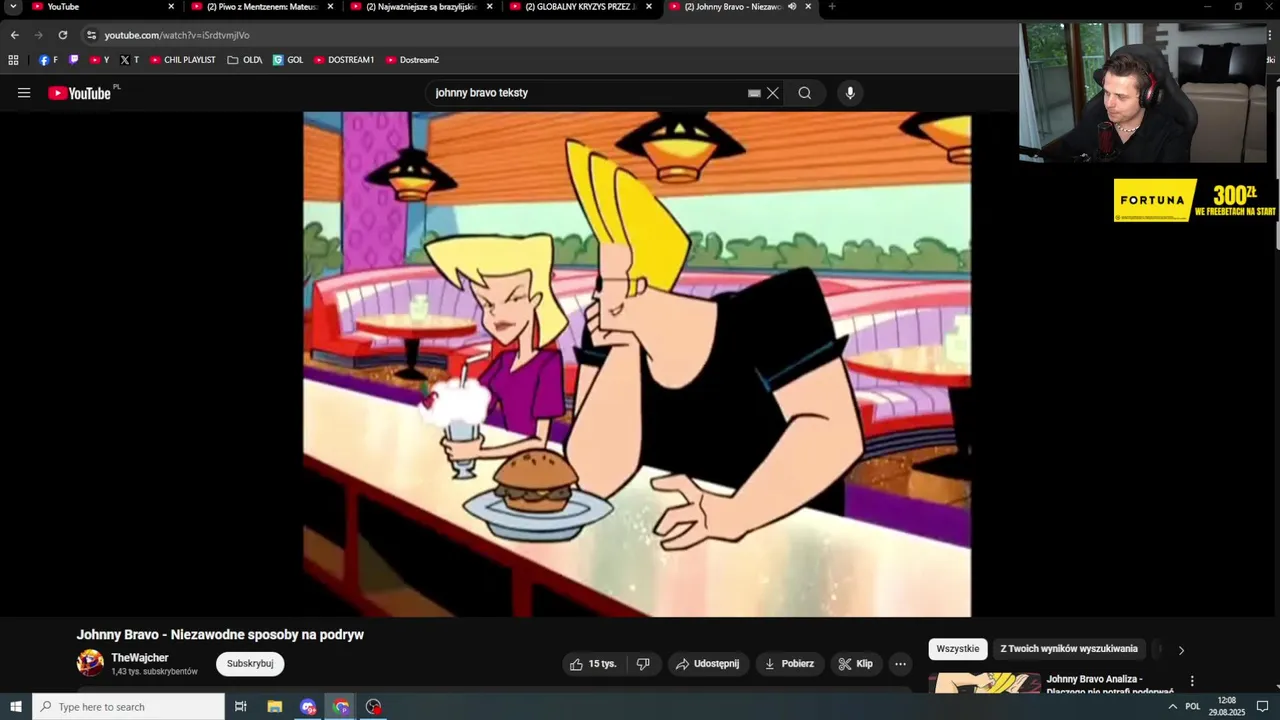1280x720 pixels.
Task: Click the Fortuna 300zł banner
Action: 1195,200
